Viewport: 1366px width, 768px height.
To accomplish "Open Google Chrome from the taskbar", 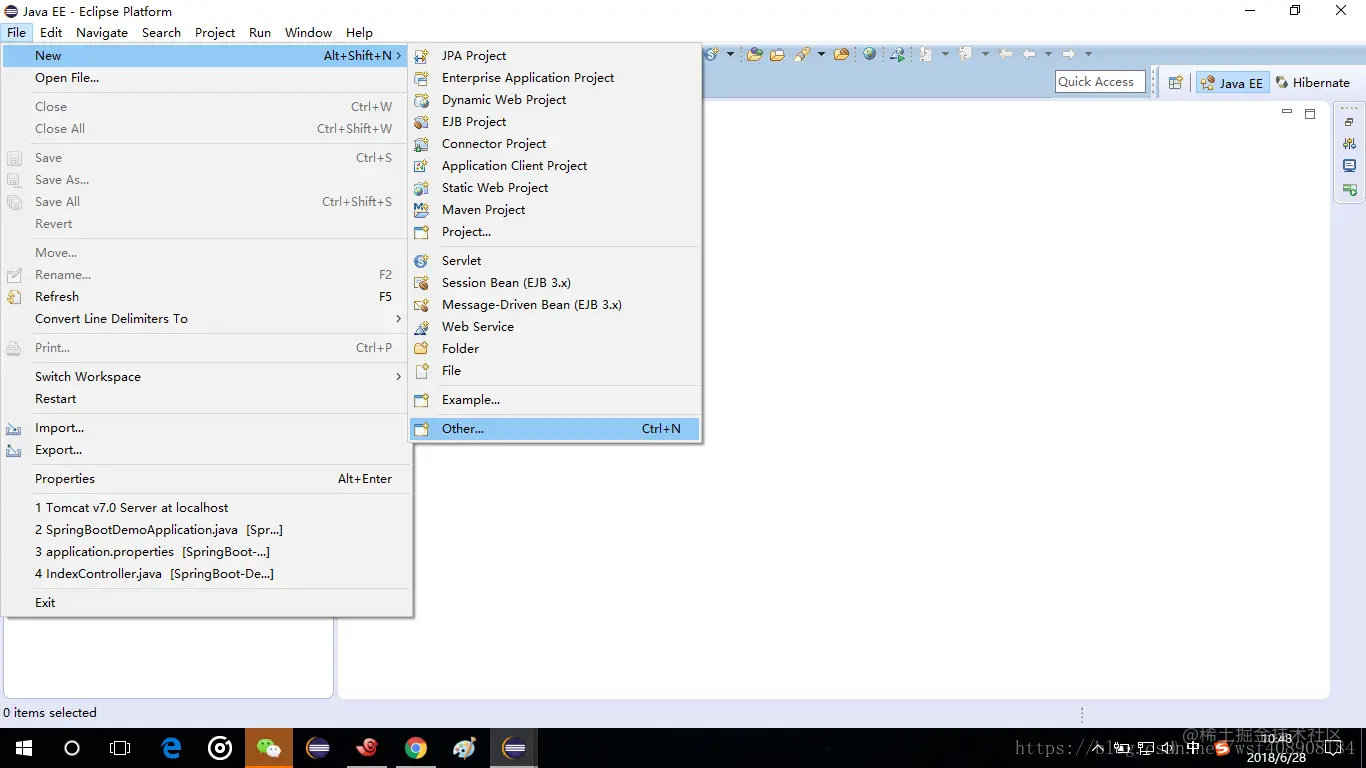I will click(416, 748).
